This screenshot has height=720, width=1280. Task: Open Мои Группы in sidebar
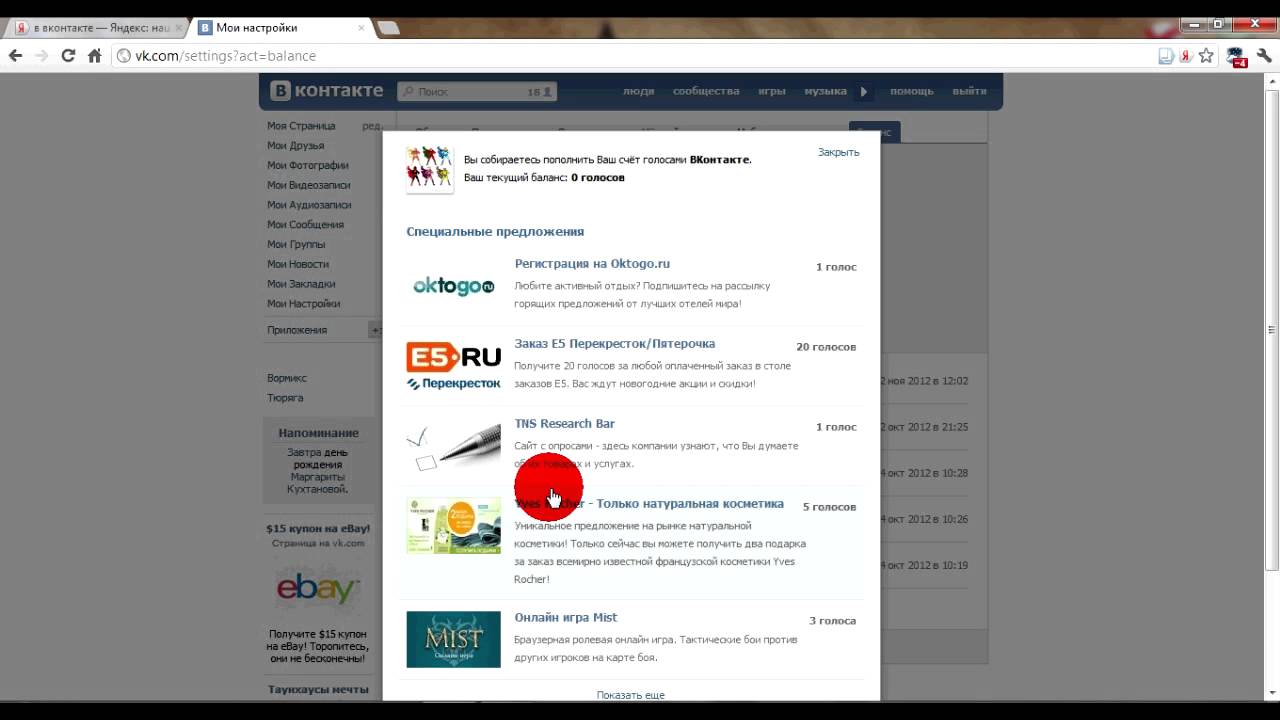295,244
